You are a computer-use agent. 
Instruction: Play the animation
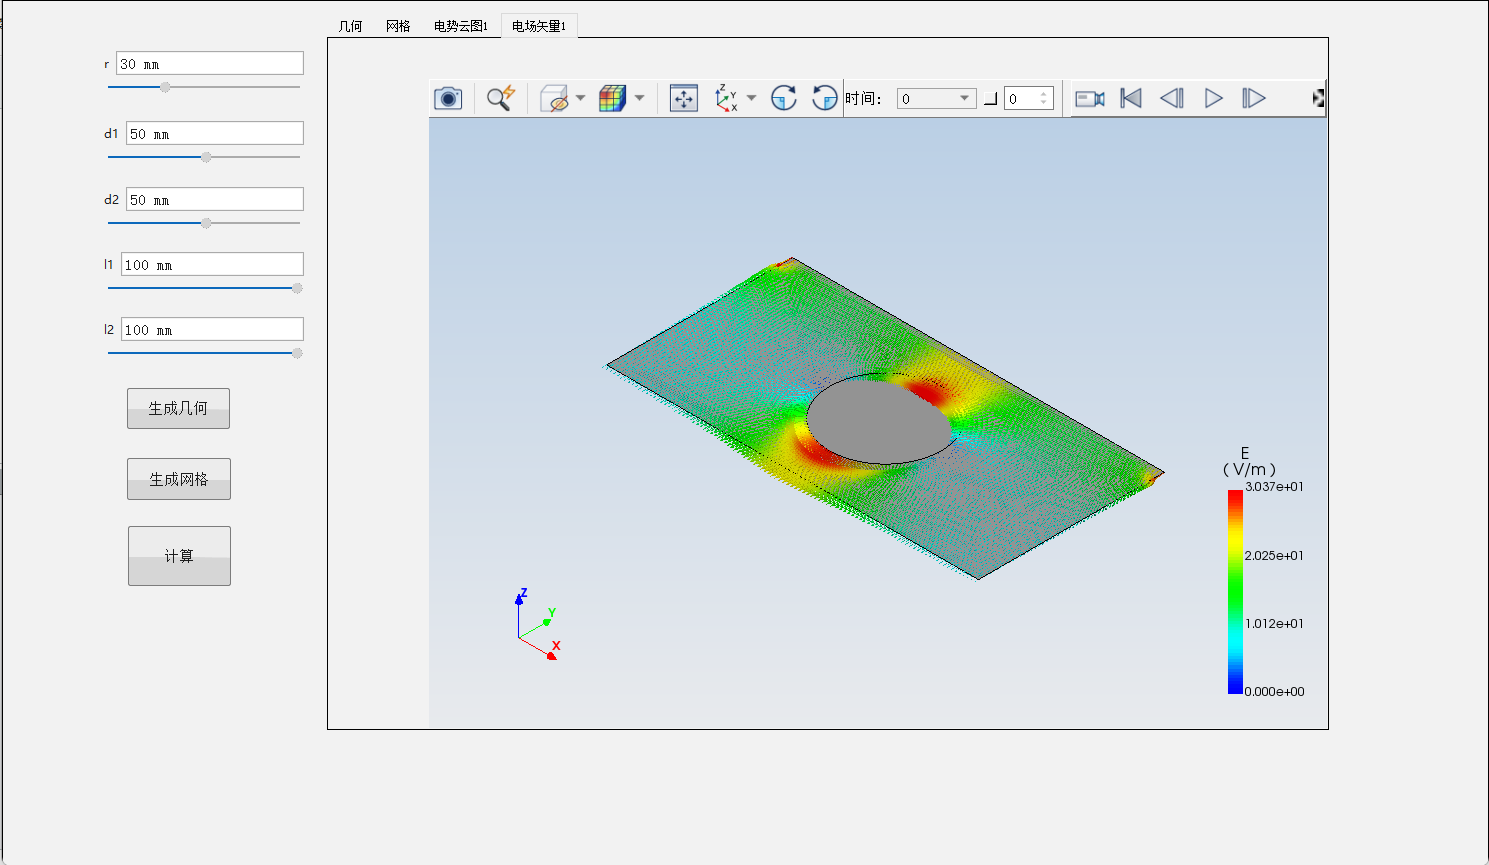(1213, 98)
